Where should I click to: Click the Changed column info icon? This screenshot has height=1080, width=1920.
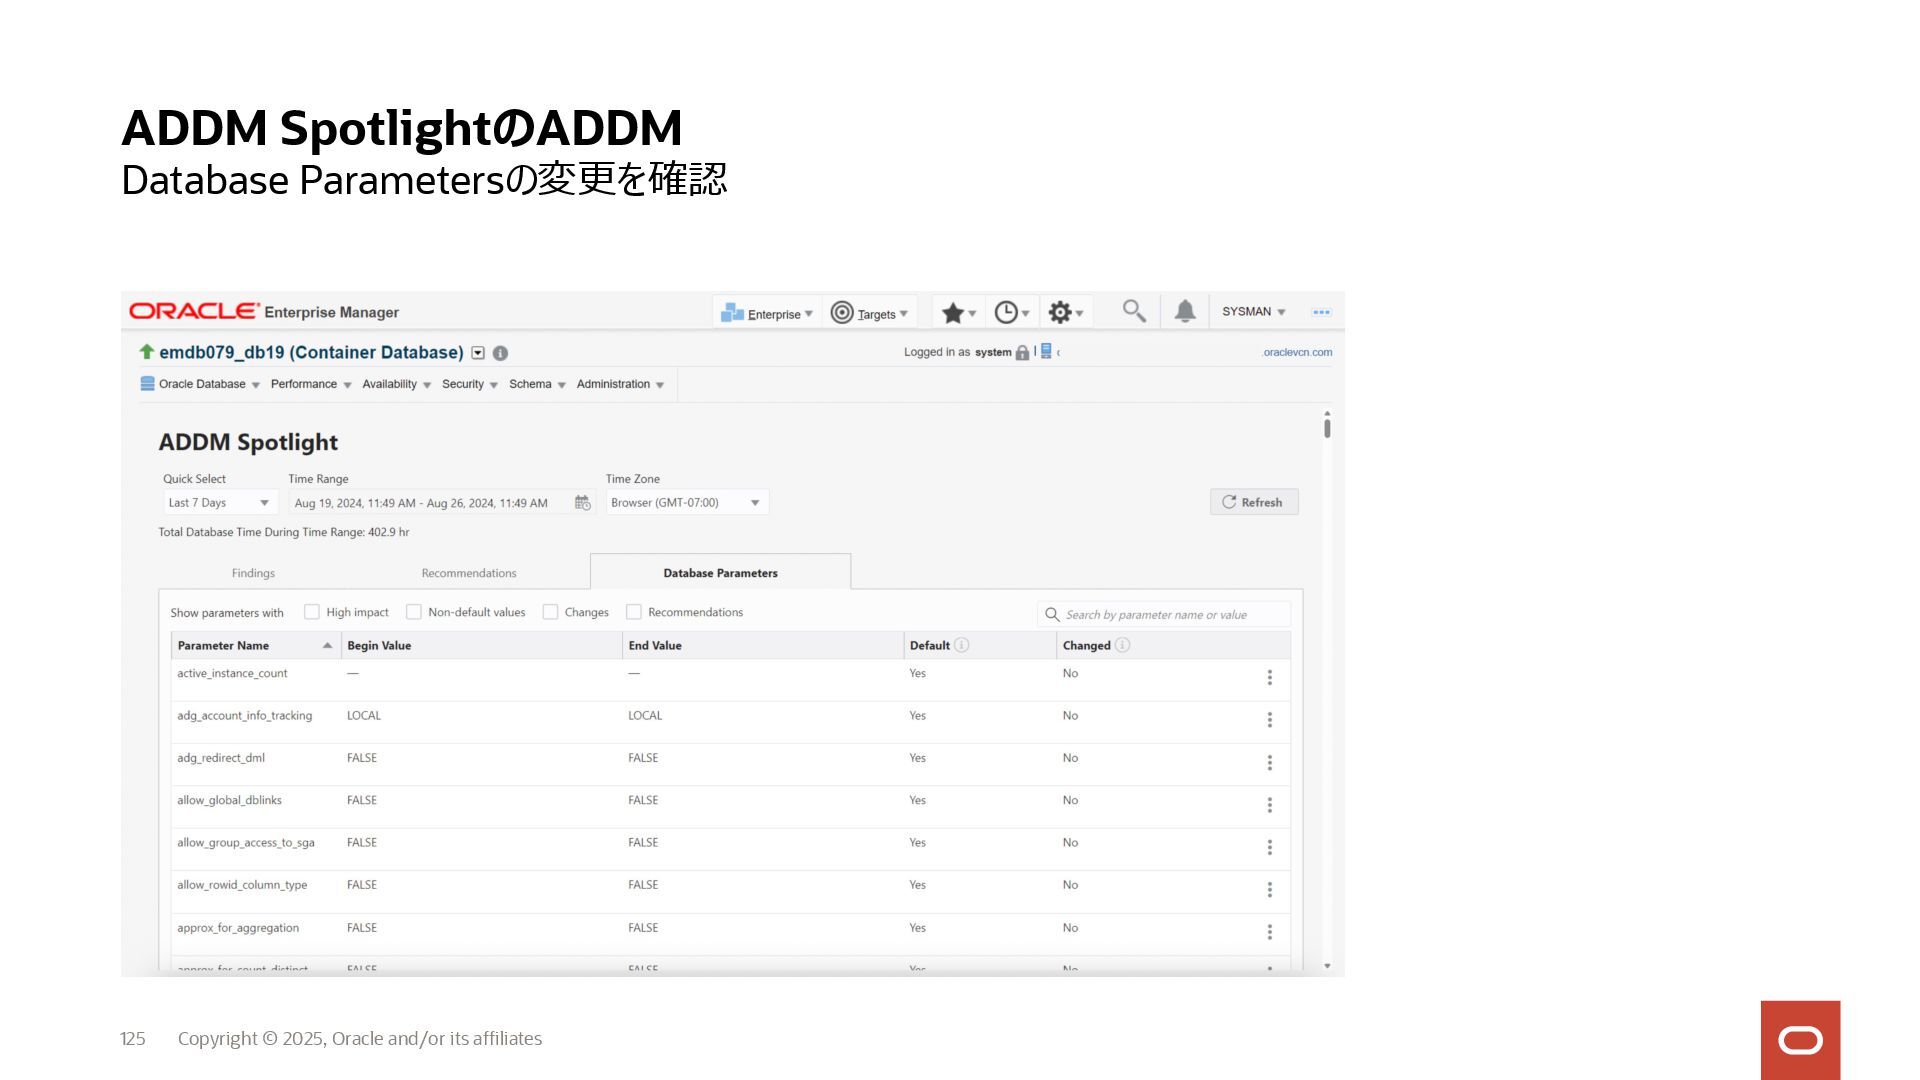click(x=1122, y=645)
